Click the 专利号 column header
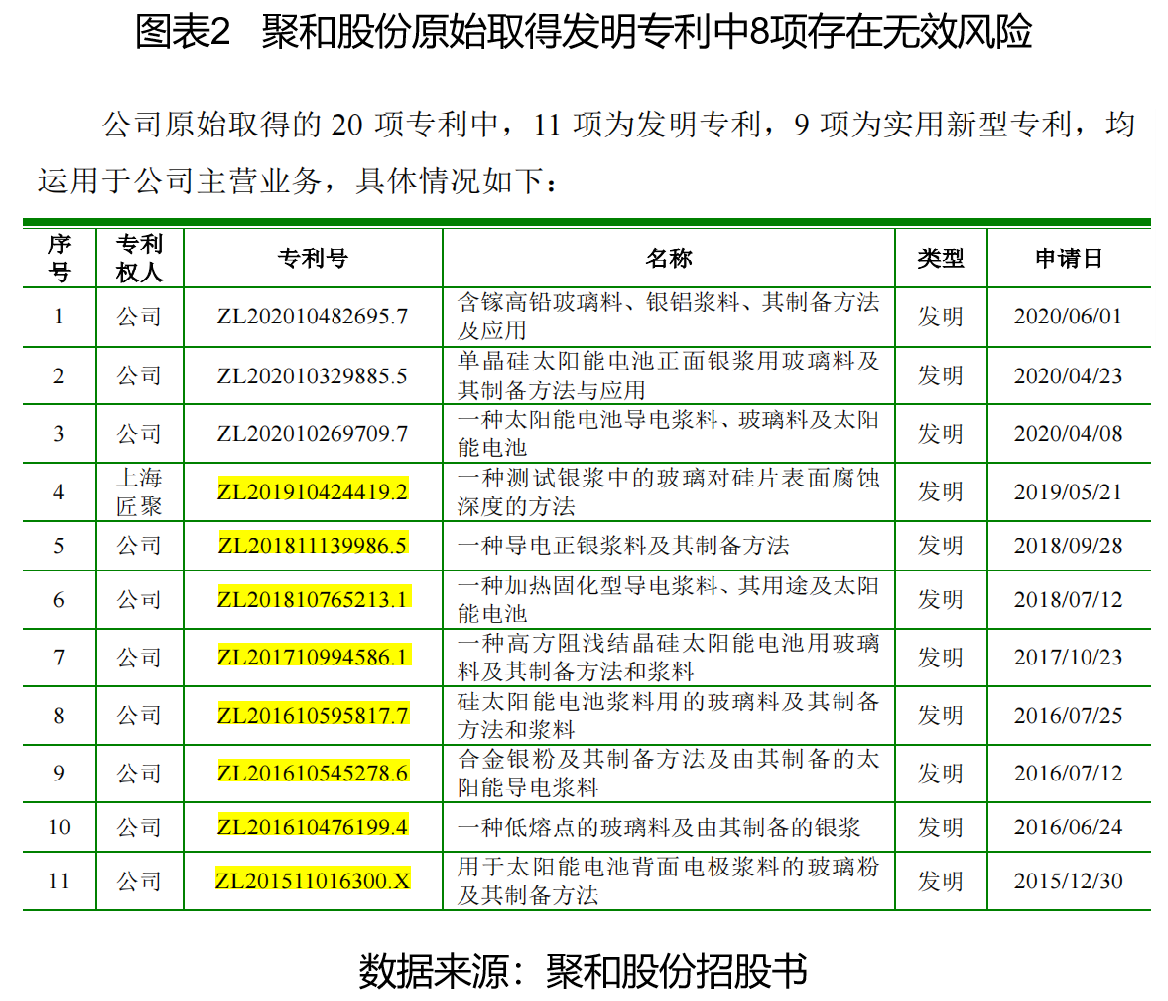Viewport: 1168px width, 1001px height. (x=312, y=259)
